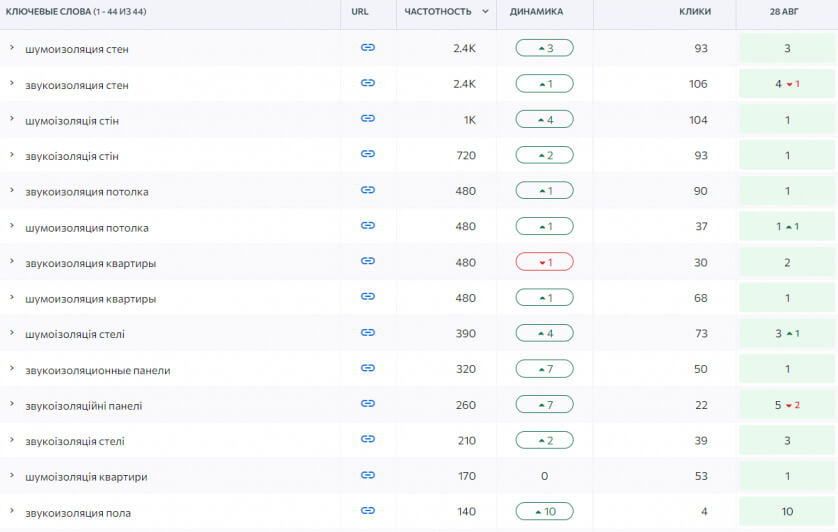Click the Ключевые слова column header
838x532 pixels.
(x=76, y=11)
